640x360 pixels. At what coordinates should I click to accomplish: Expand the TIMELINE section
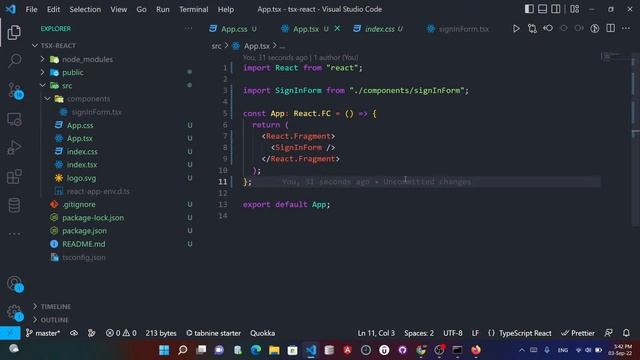(56, 307)
